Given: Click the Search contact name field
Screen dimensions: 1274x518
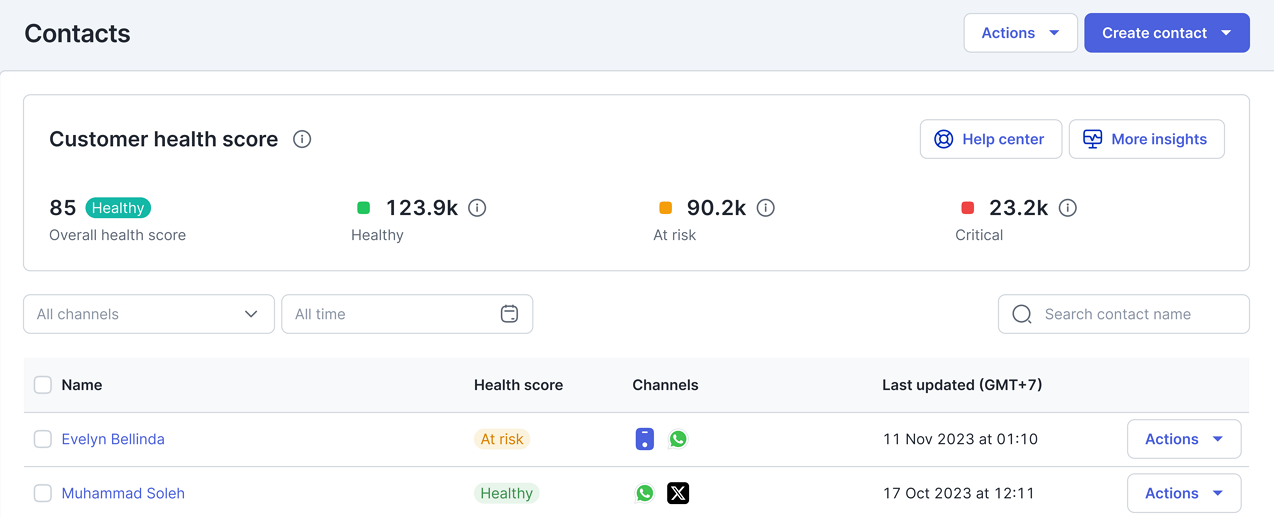Looking at the screenshot, I should 1124,314.
